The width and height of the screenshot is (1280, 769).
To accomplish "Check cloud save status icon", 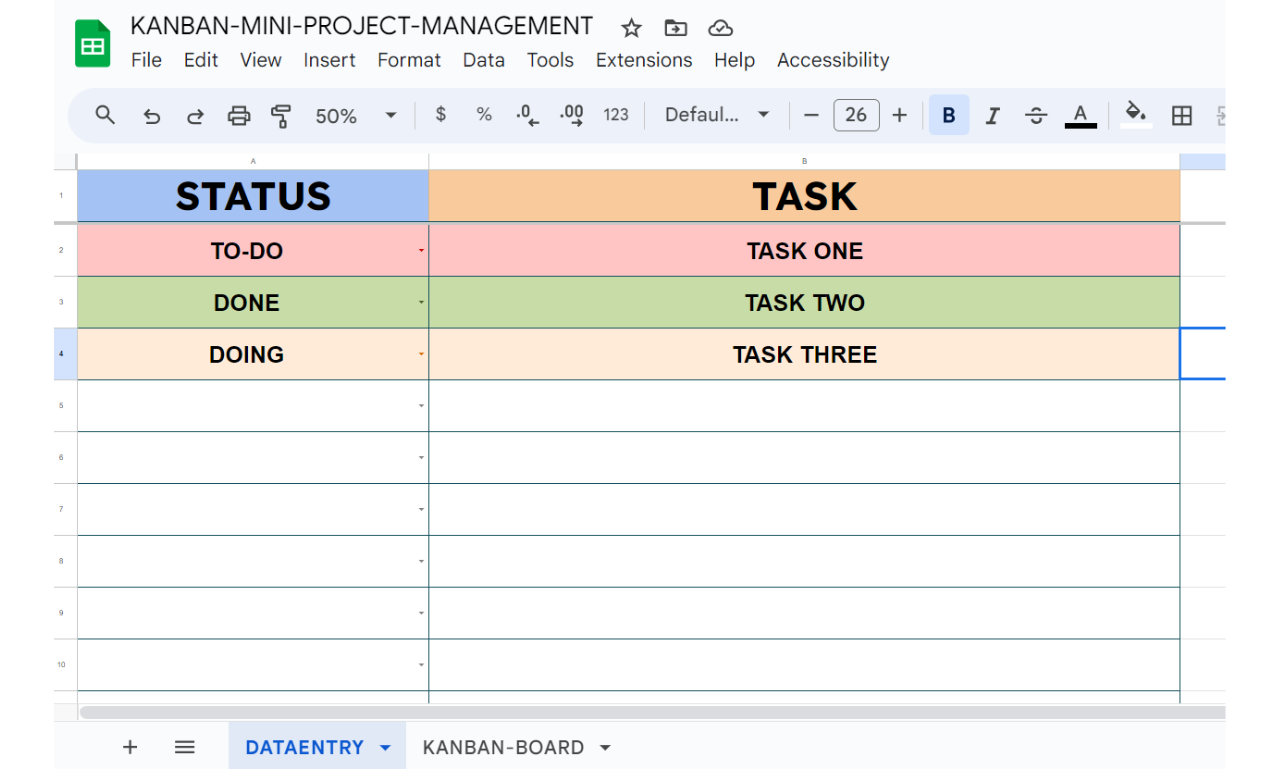I will [720, 28].
